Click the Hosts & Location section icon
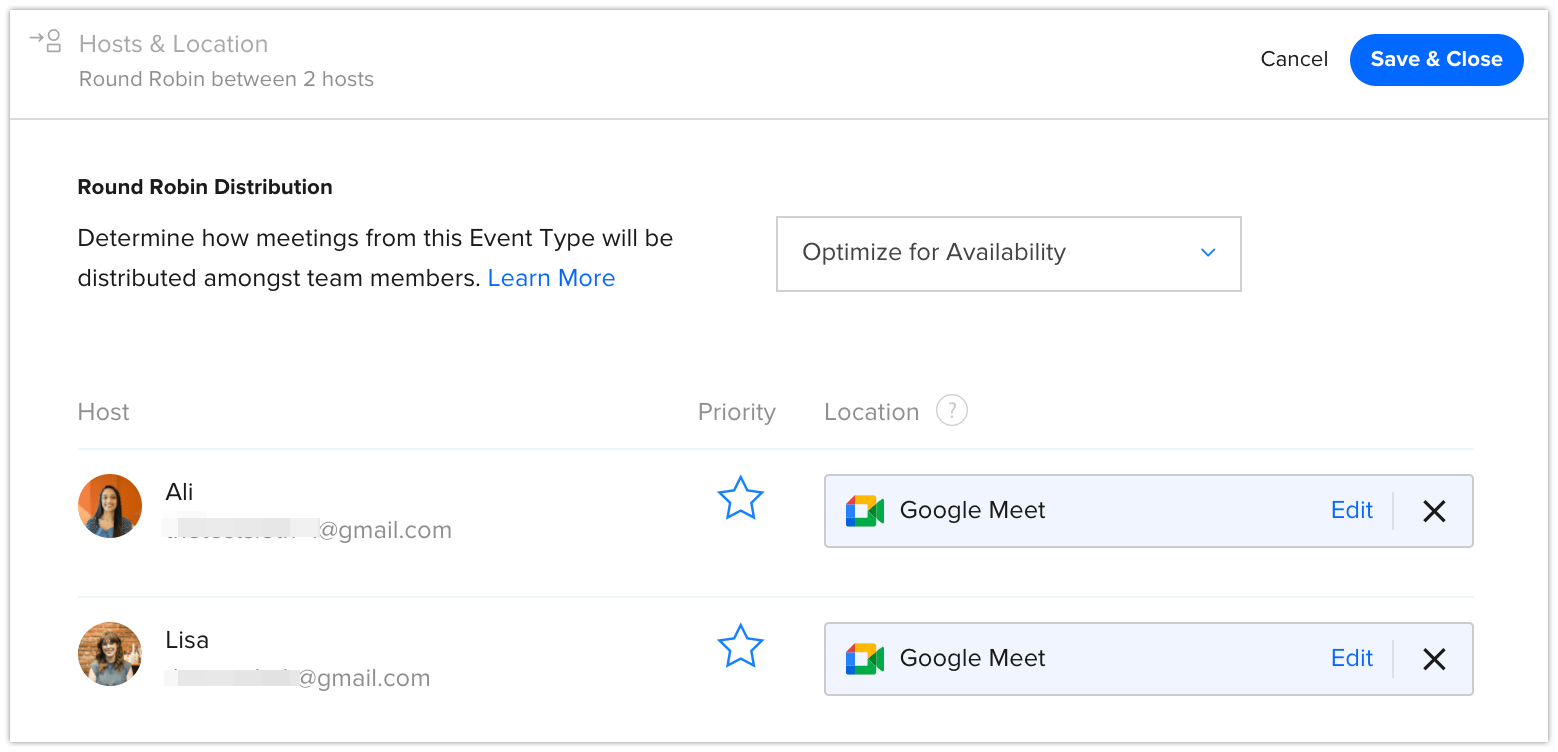The width and height of the screenshot is (1558, 752). (46, 42)
